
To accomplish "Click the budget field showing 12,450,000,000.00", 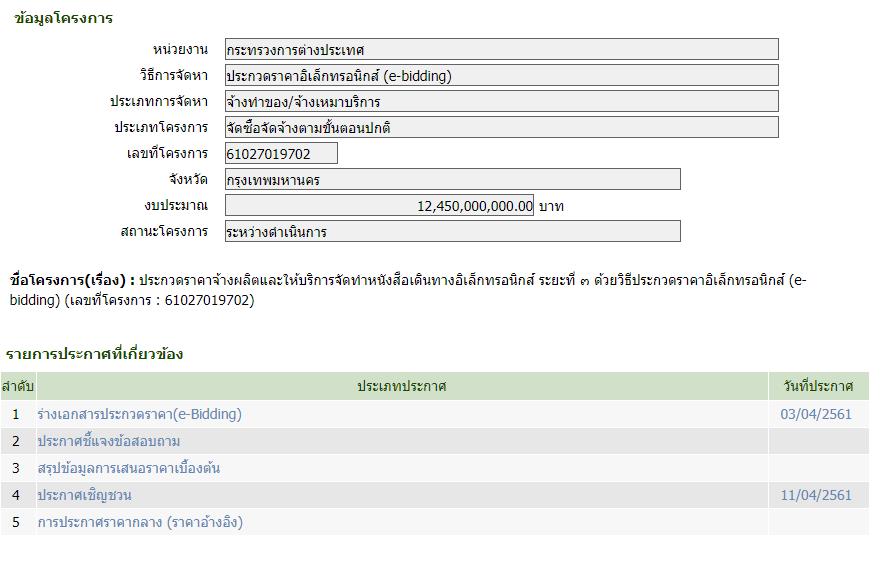I will coord(379,205).
